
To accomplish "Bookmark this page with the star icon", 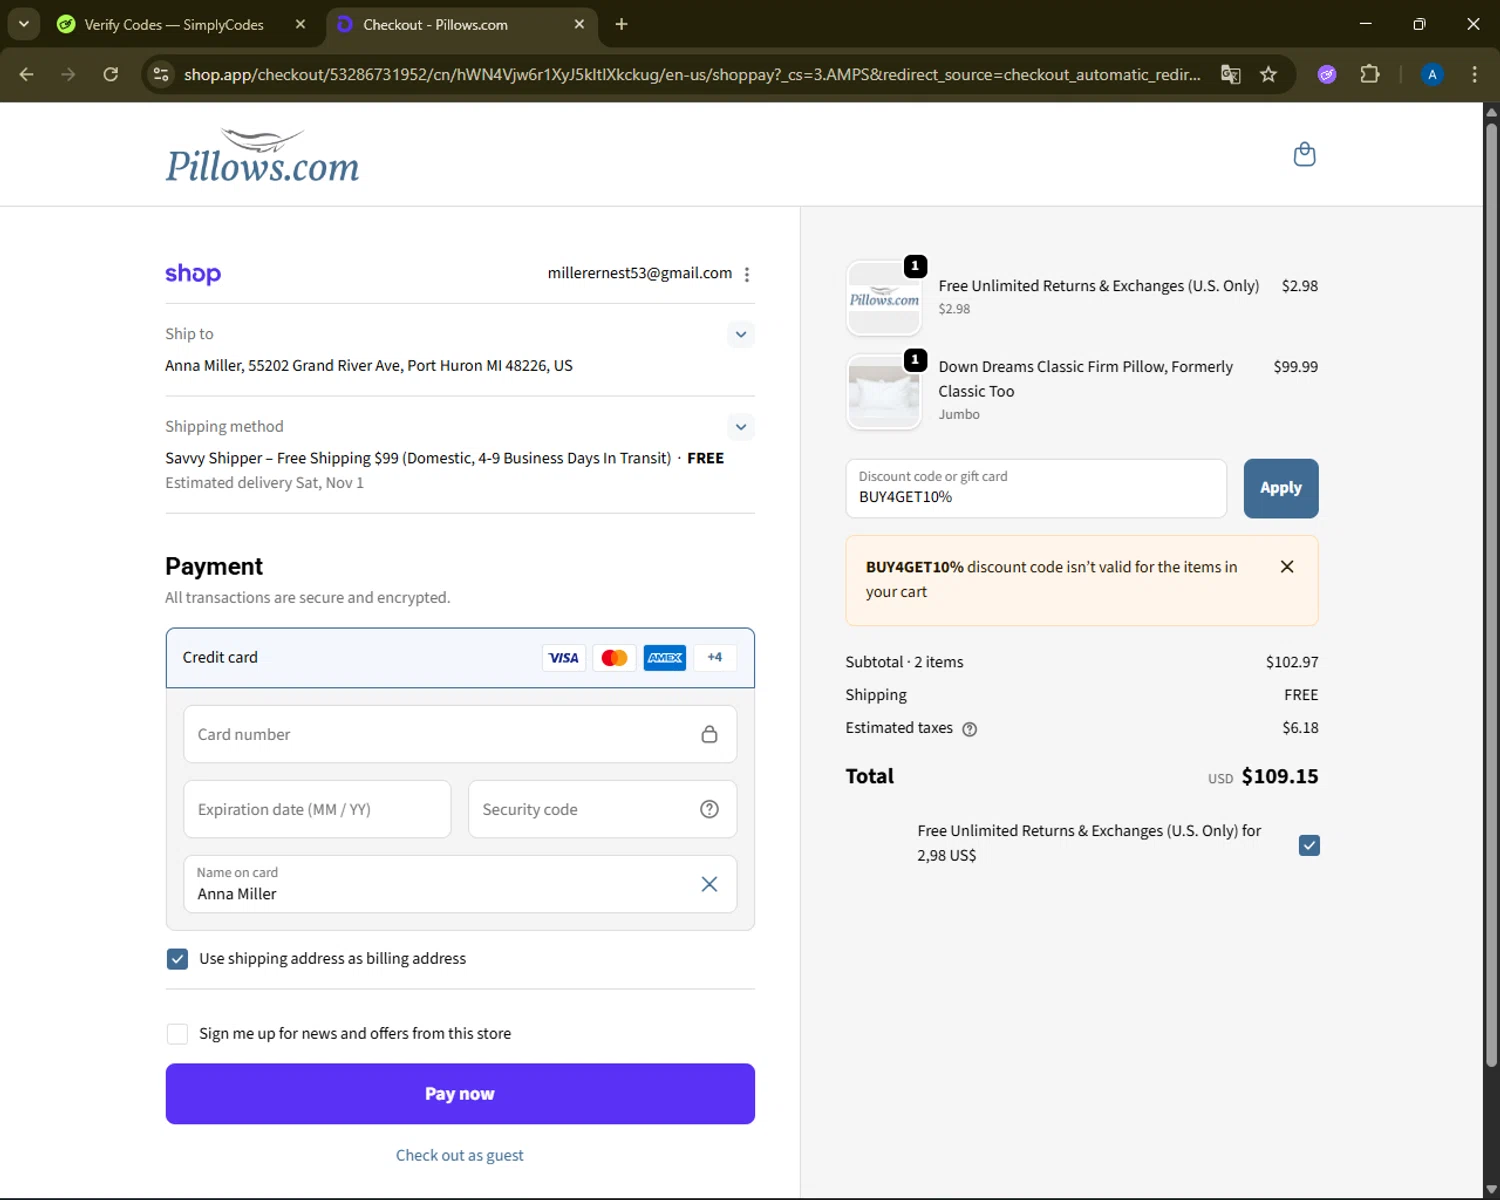I will tap(1268, 74).
